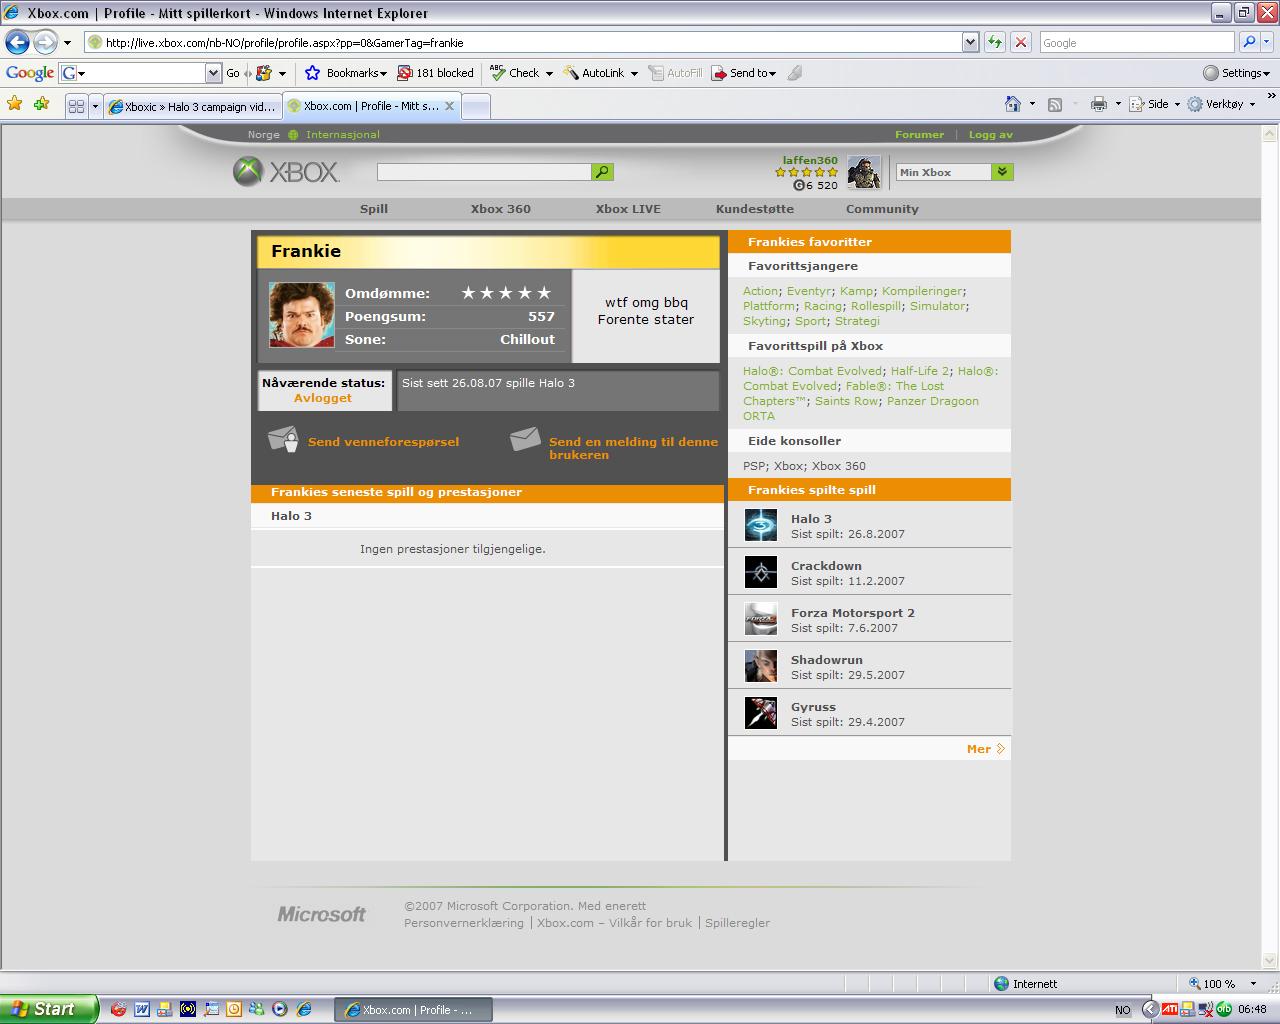The image size is (1280, 1024).
Task: Close the Xbox.com Profile tab
Action: click(x=449, y=106)
